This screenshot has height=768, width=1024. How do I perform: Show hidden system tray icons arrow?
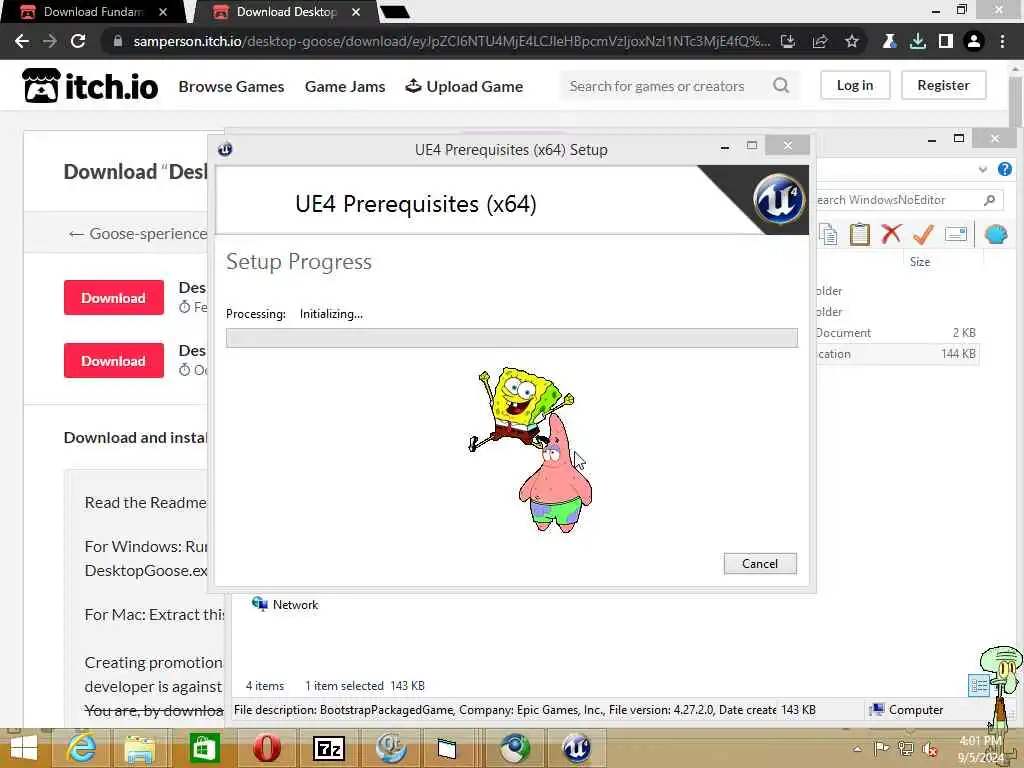857,748
